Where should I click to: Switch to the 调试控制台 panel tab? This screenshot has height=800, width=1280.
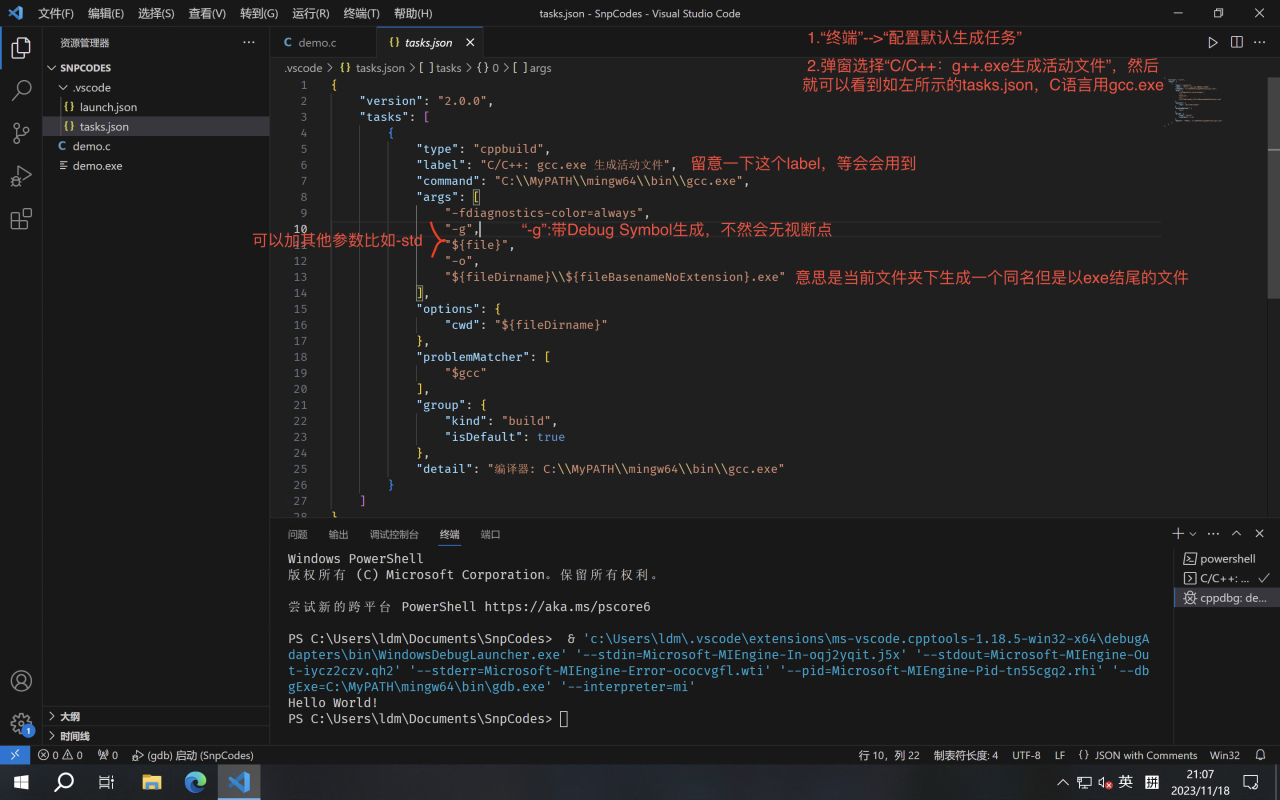[394, 534]
